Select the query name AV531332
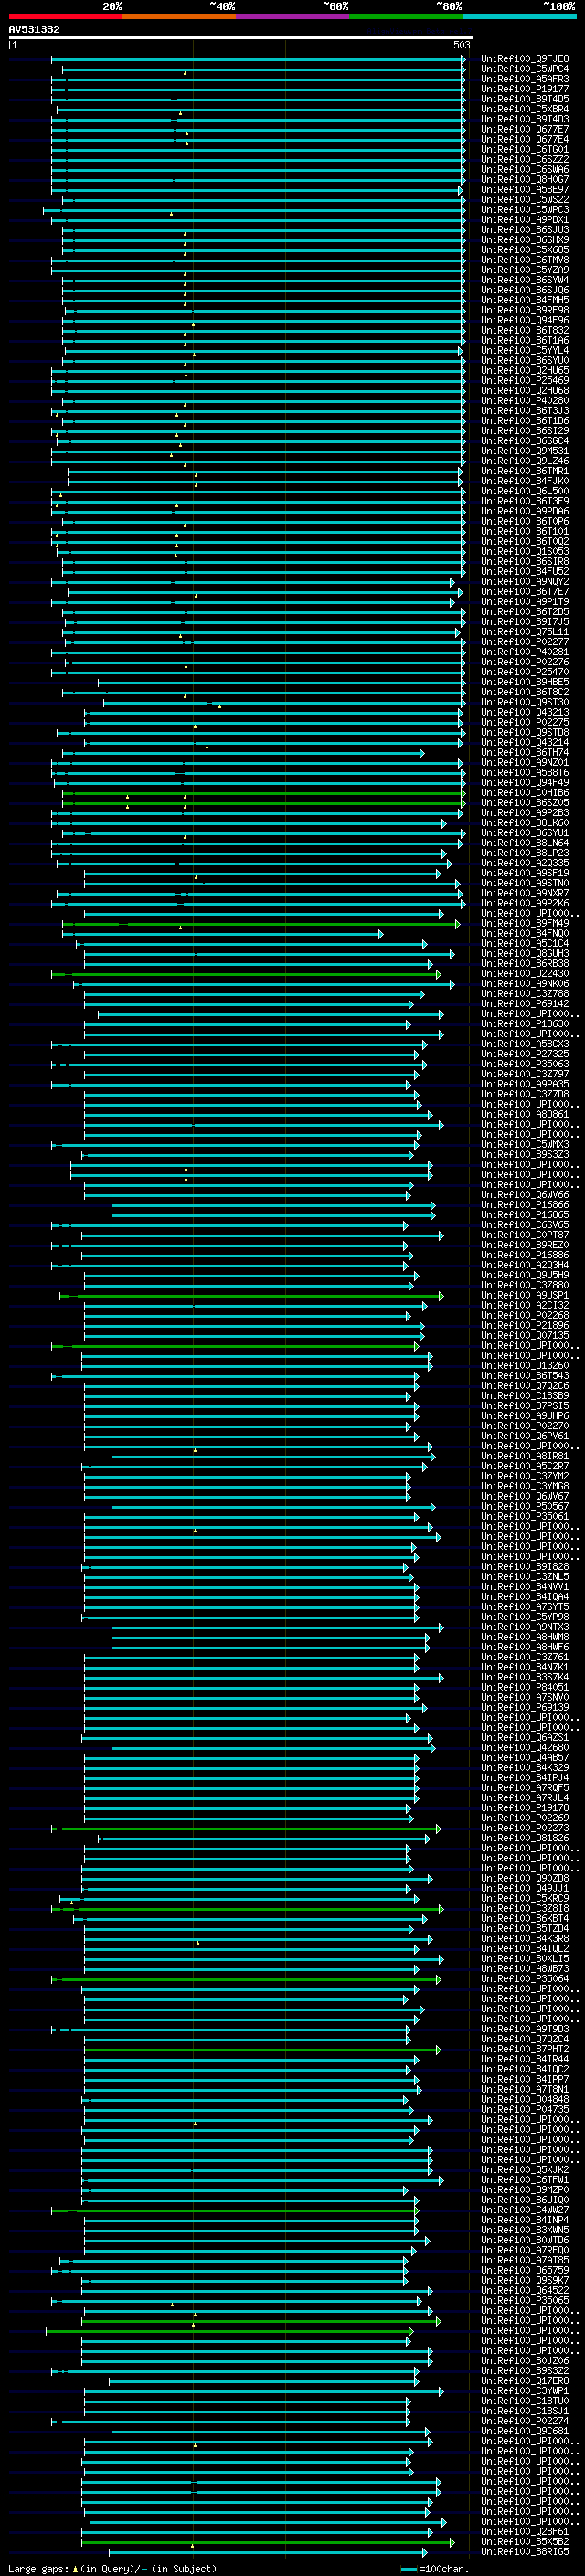Screen dimensions: 585x2576 click(x=34, y=29)
